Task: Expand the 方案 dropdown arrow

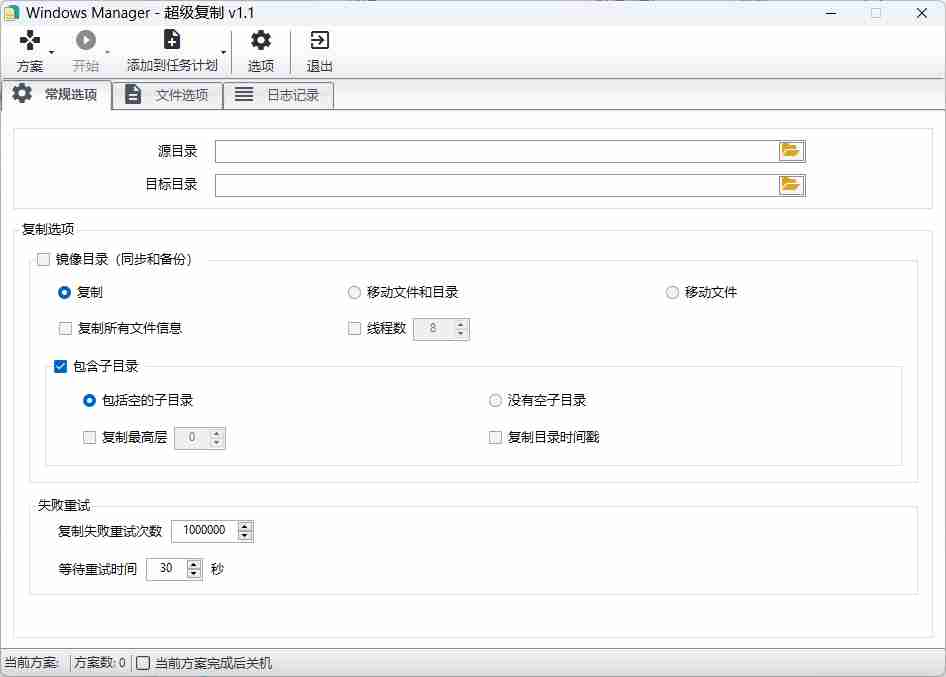Action: pyautogui.click(x=52, y=52)
